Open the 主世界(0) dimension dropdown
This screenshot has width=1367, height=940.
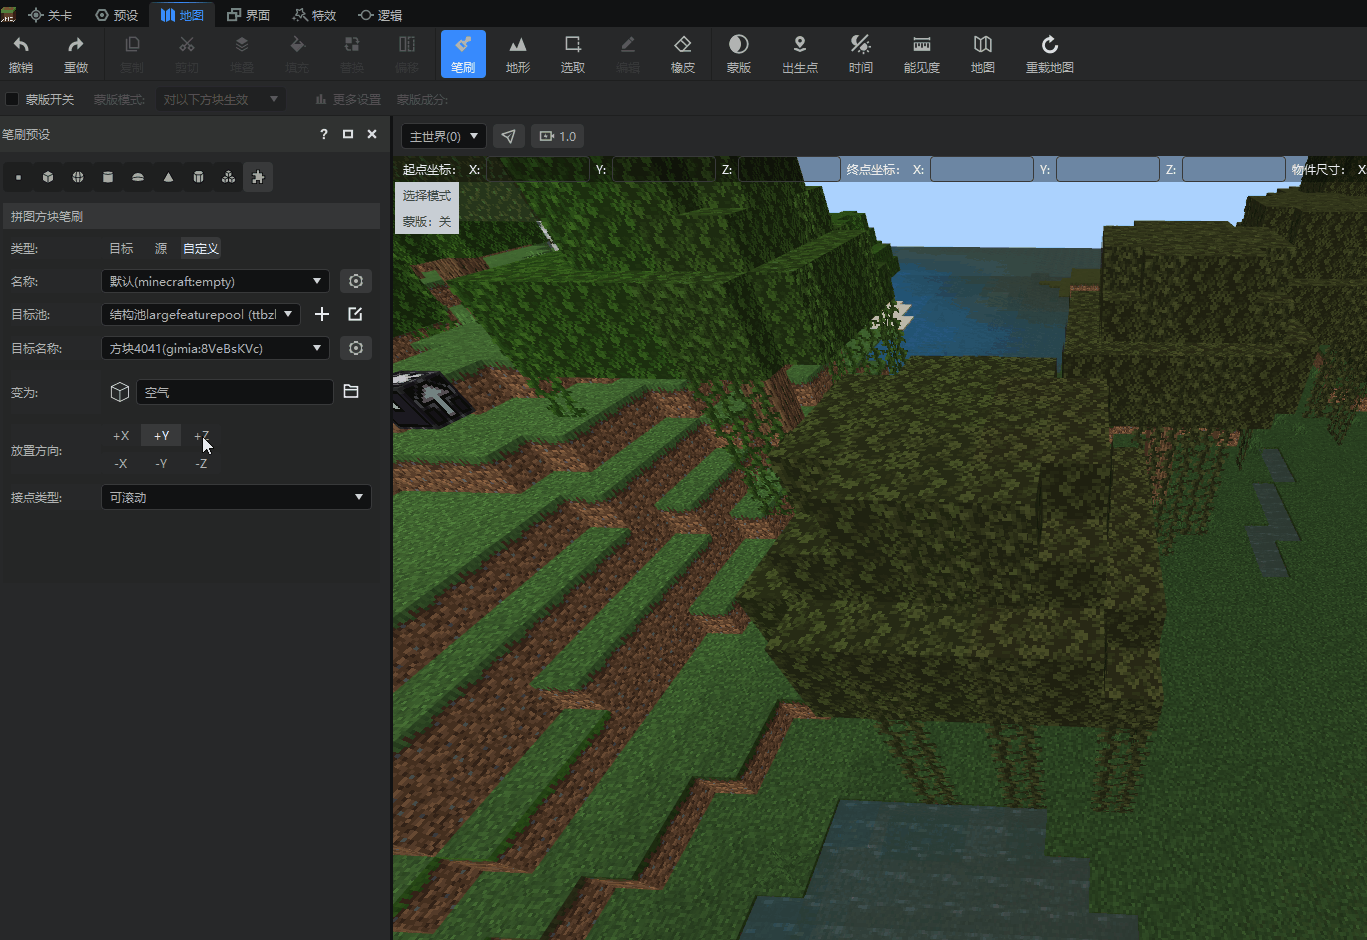point(443,136)
